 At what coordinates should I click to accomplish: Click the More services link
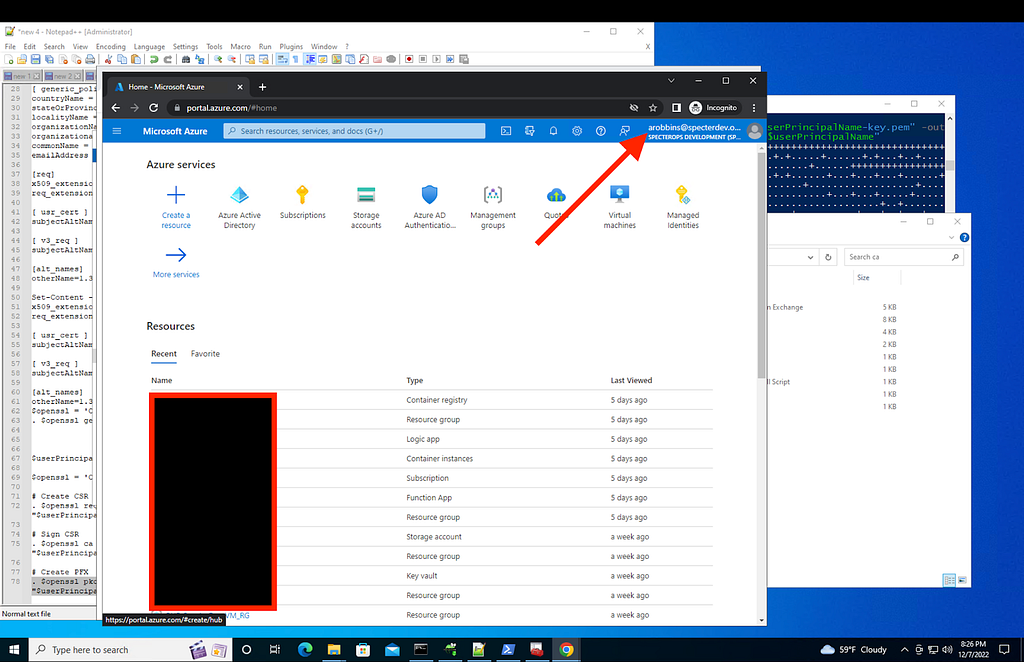click(176, 275)
